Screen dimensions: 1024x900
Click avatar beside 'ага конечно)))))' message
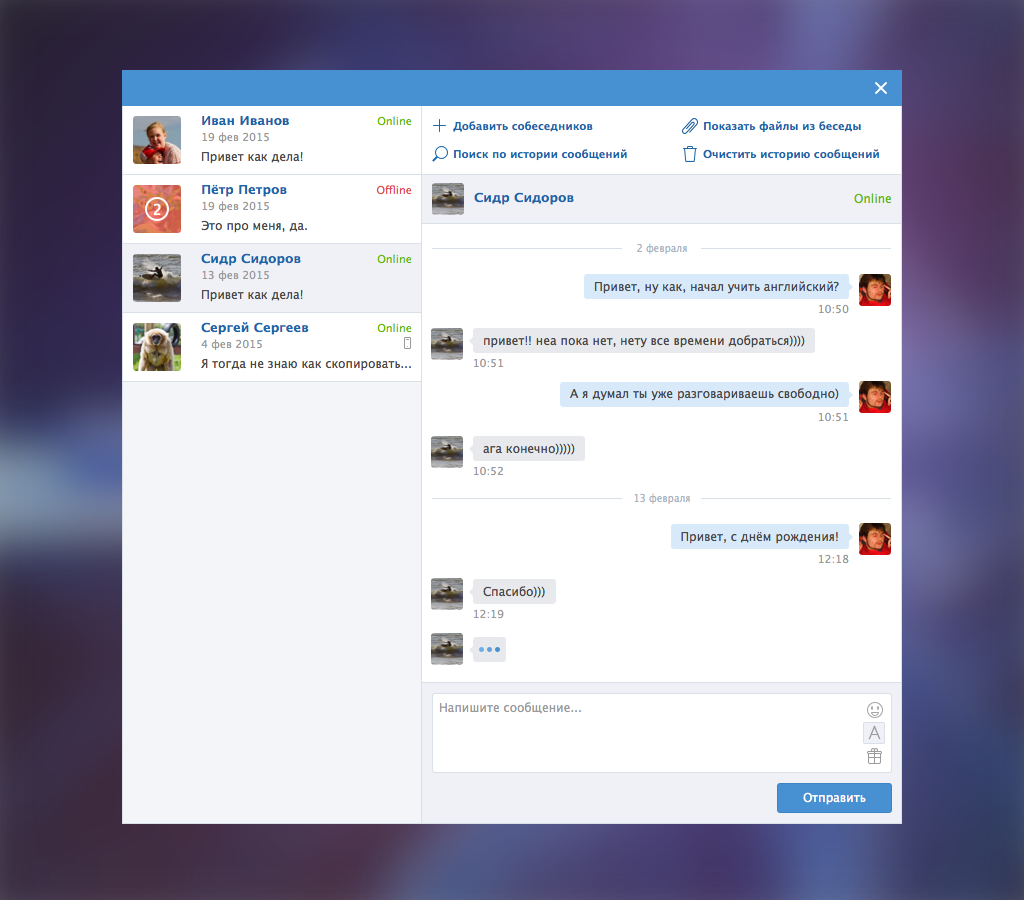[x=447, y=452]
